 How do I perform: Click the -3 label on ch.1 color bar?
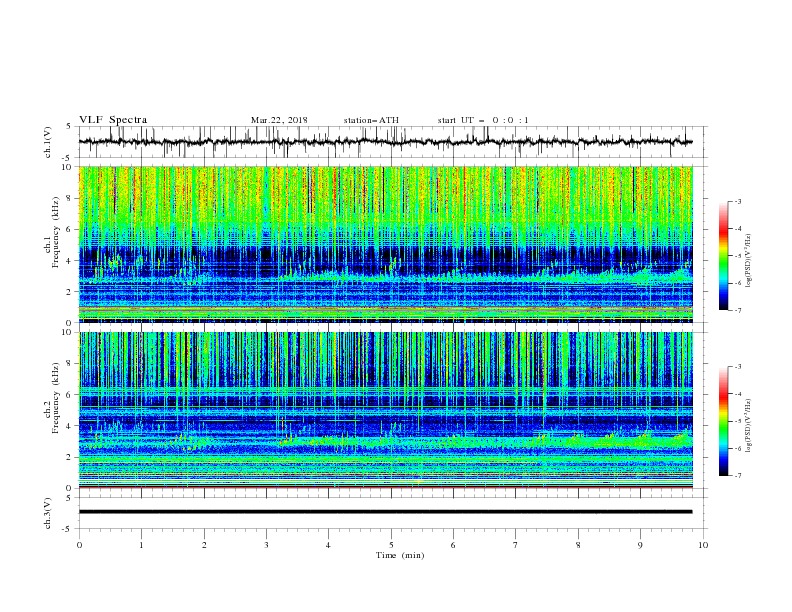click(738, 201)
